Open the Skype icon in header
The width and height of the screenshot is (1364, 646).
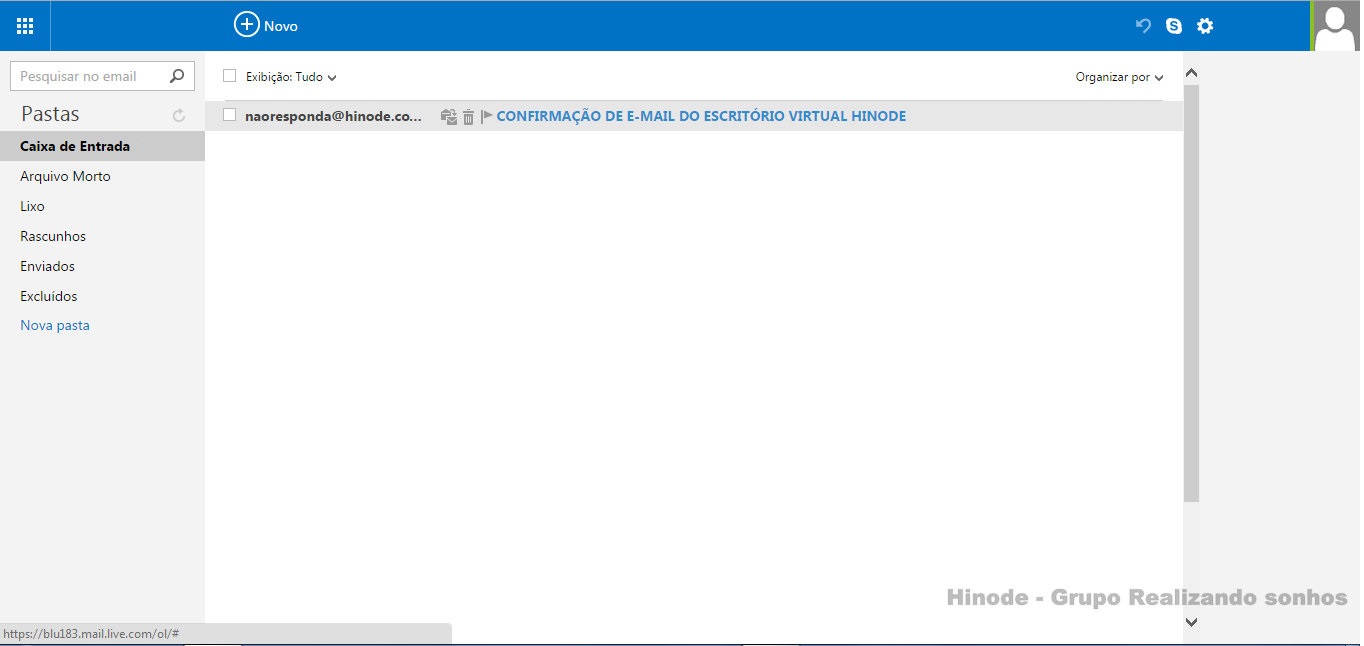click(x=1174, y=26)
